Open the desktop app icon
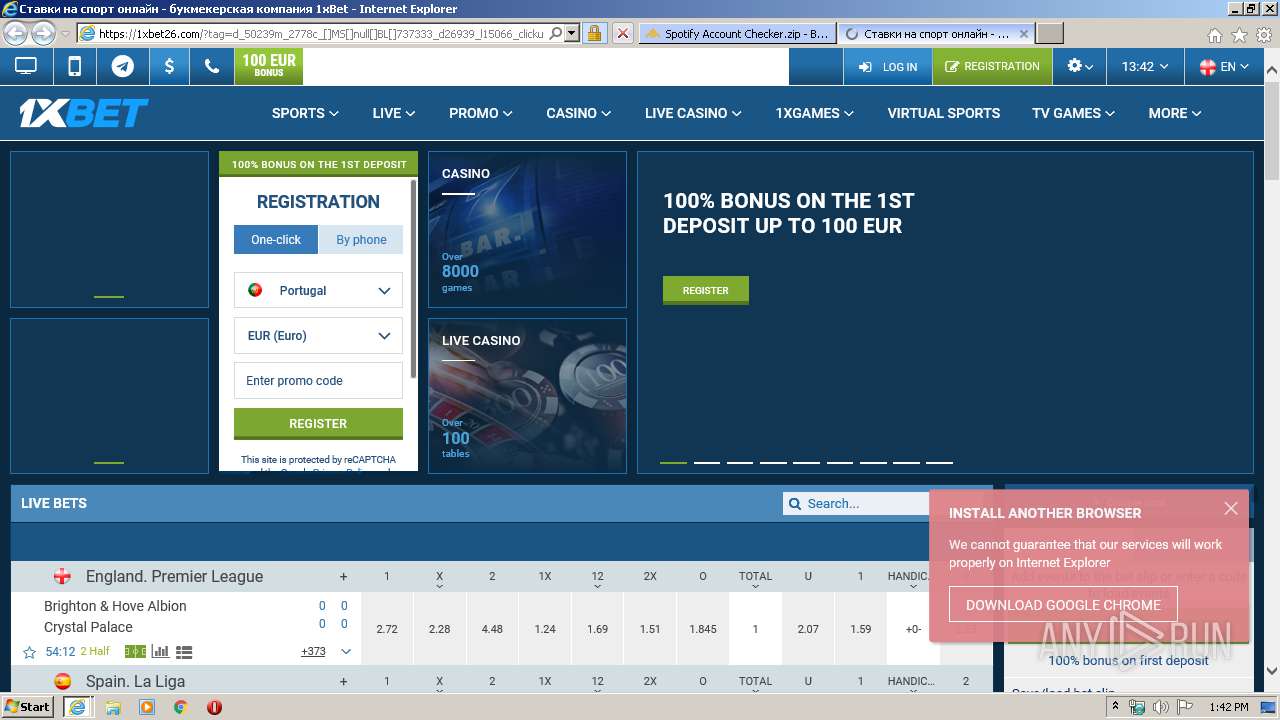1280x720 pixels. [x=25, y=67]
